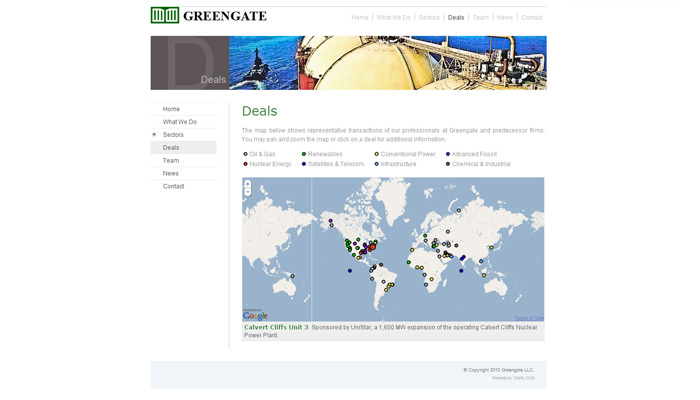Select the brown marker in Central Asia
The height and width of the screenshot is (400, 700).
click(456, 246)
